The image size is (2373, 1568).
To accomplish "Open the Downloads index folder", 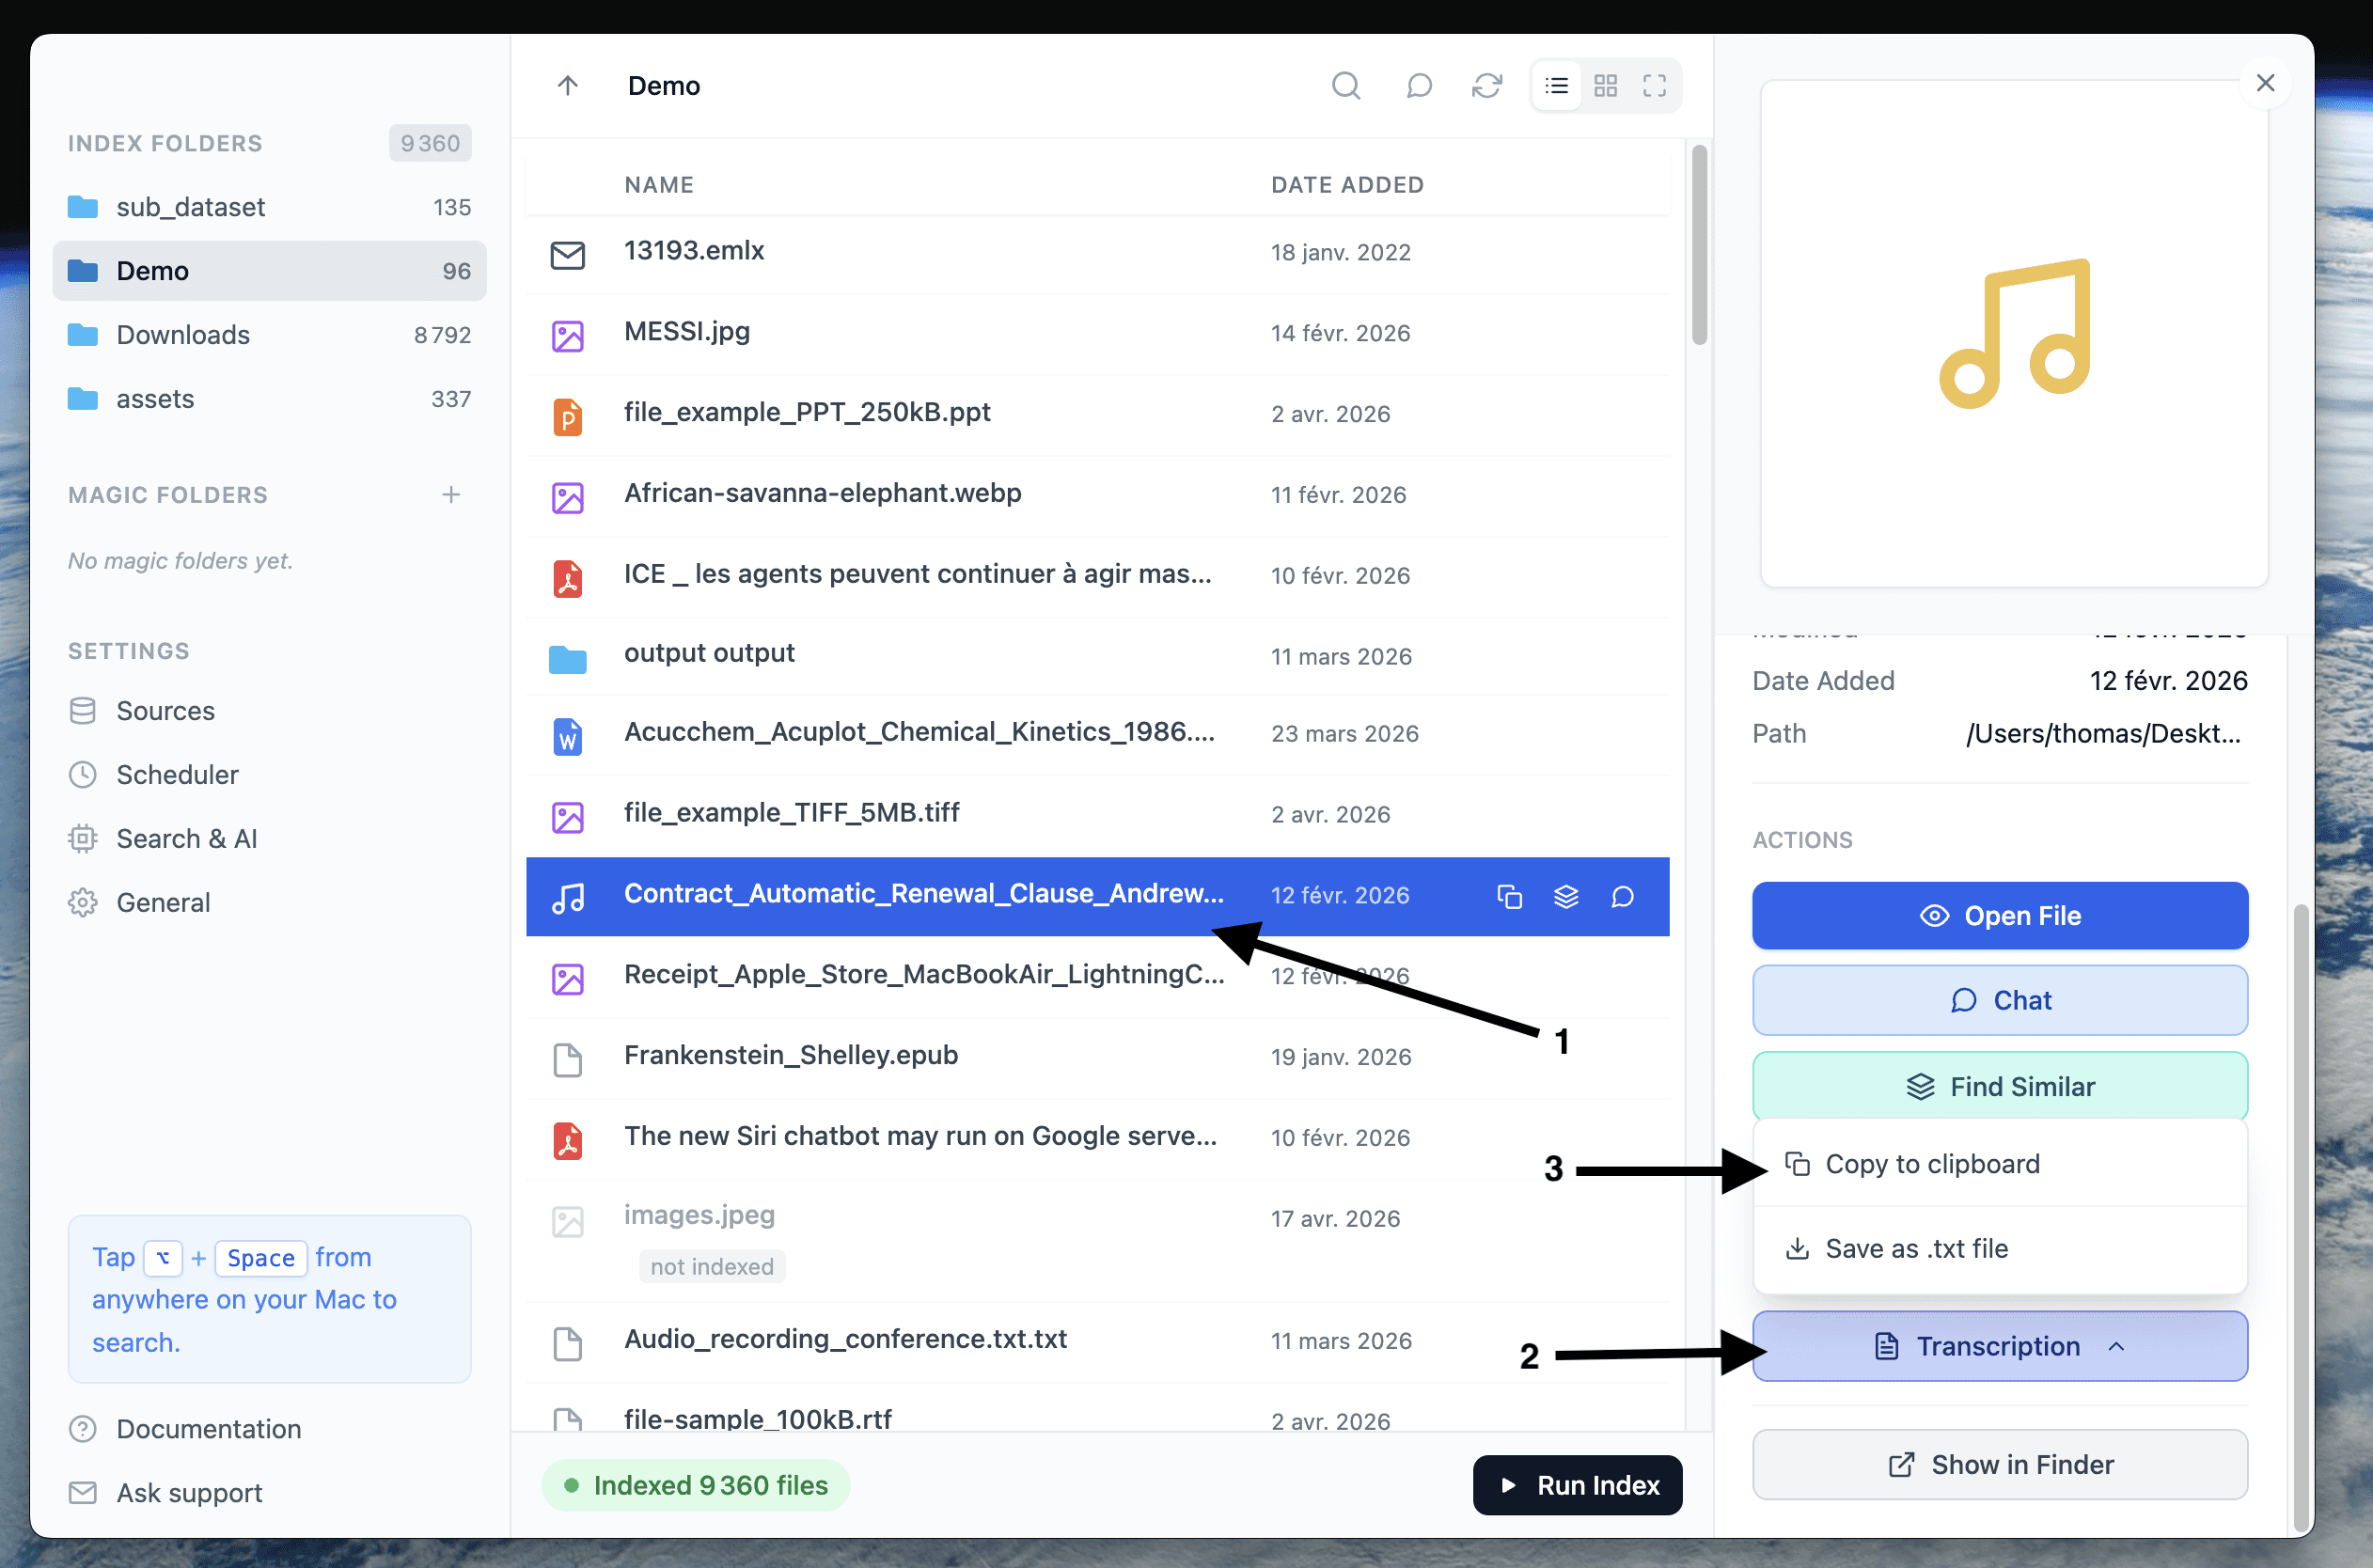I will point(183,335).
